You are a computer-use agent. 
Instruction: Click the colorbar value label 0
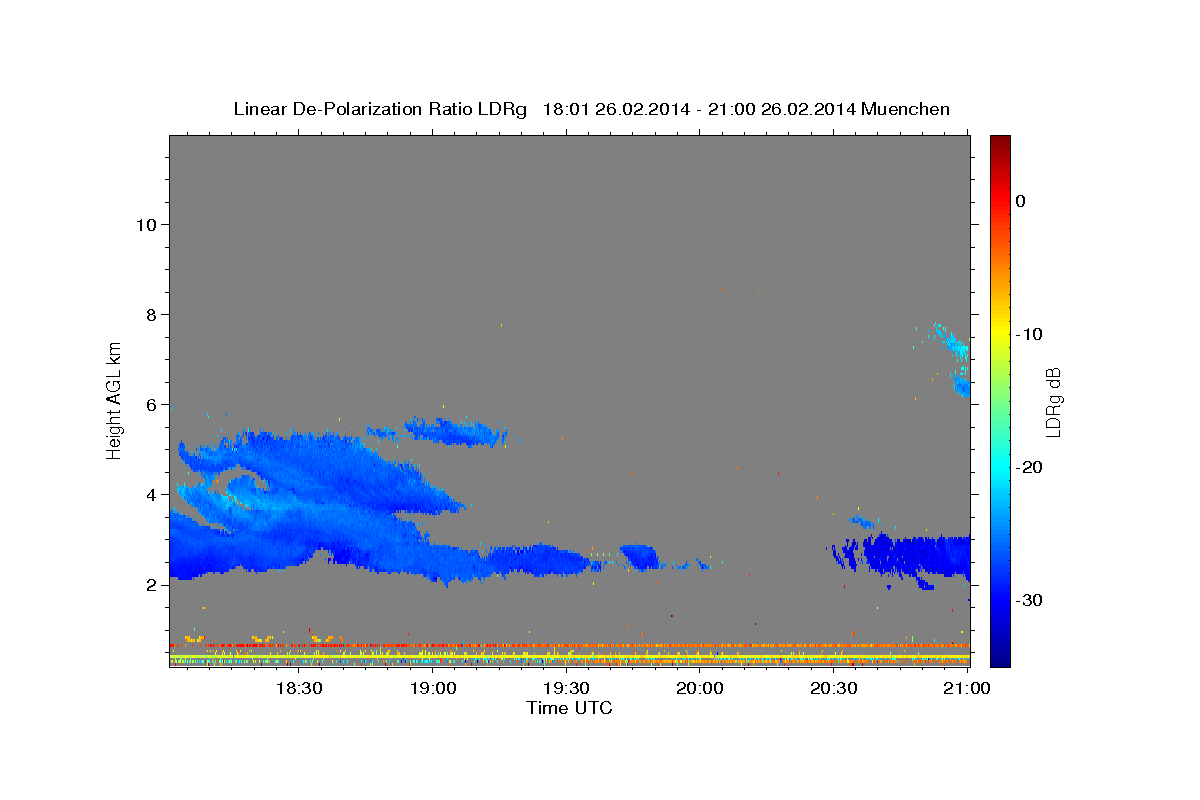coord(1021,201)
